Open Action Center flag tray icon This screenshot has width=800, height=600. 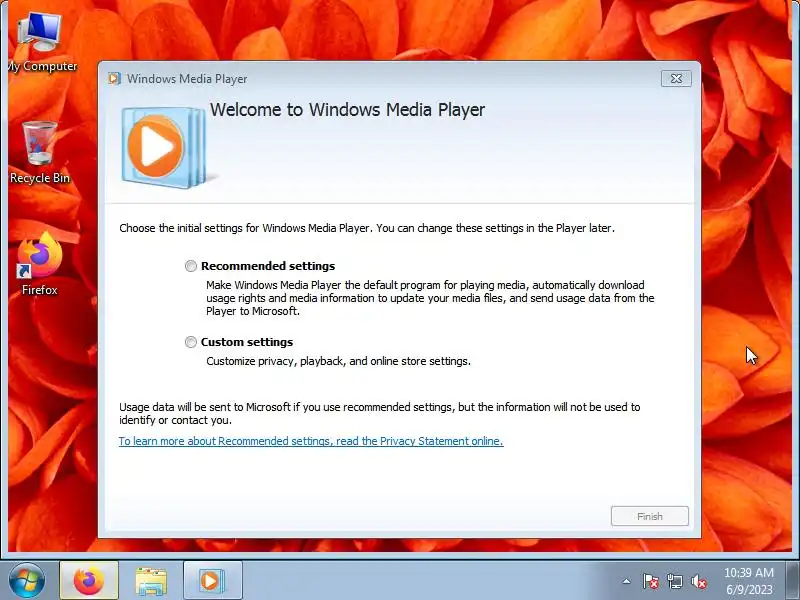pos(650,581)
